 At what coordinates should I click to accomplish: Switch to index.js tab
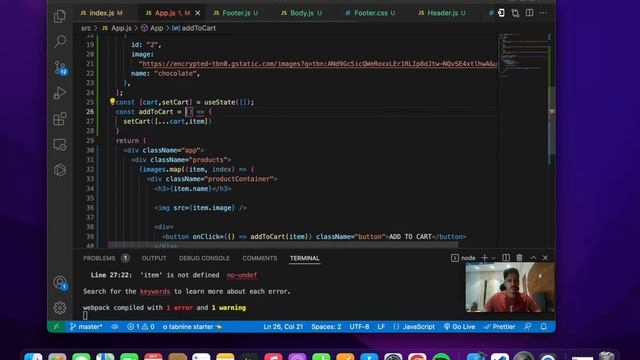tap(102, 13)
